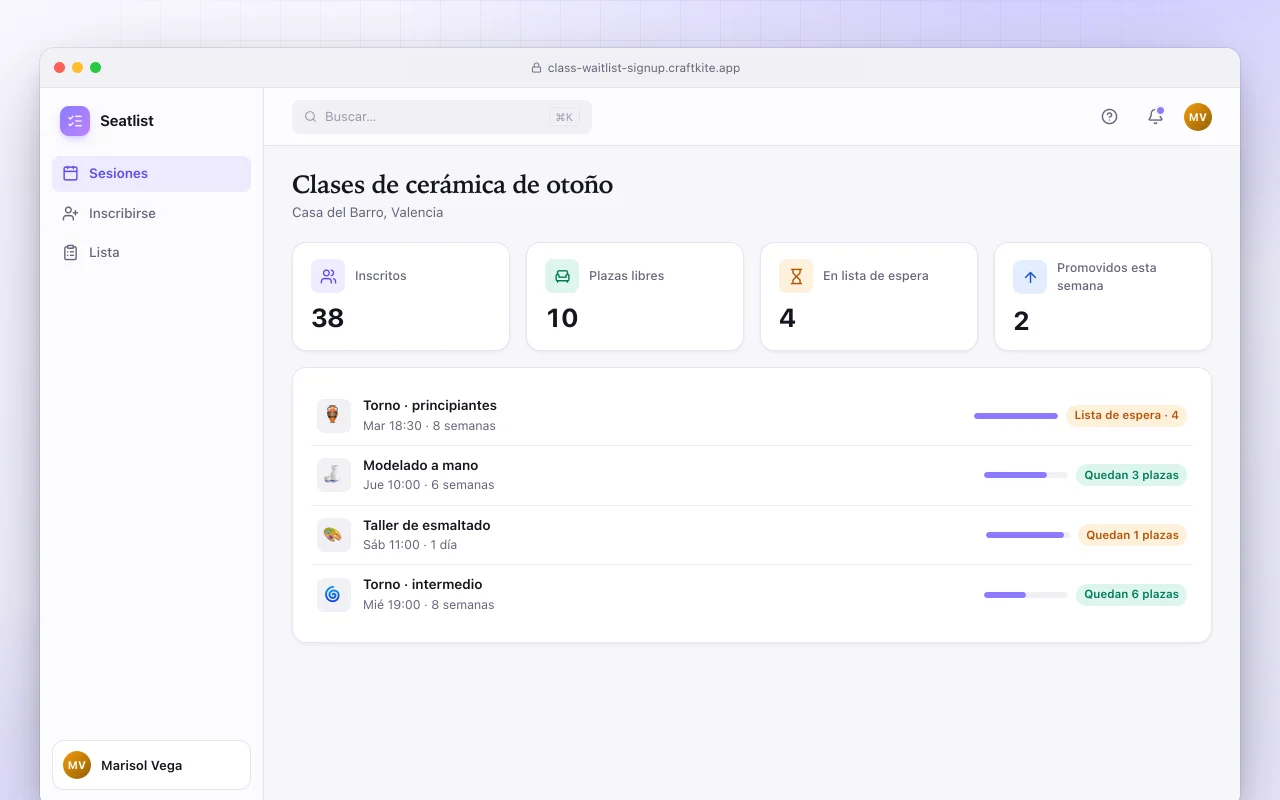Click the 'Quedan 1 plazas' badge
Screen dimensions: 1280x800
pyautogui.click(x=1132, y=535)
